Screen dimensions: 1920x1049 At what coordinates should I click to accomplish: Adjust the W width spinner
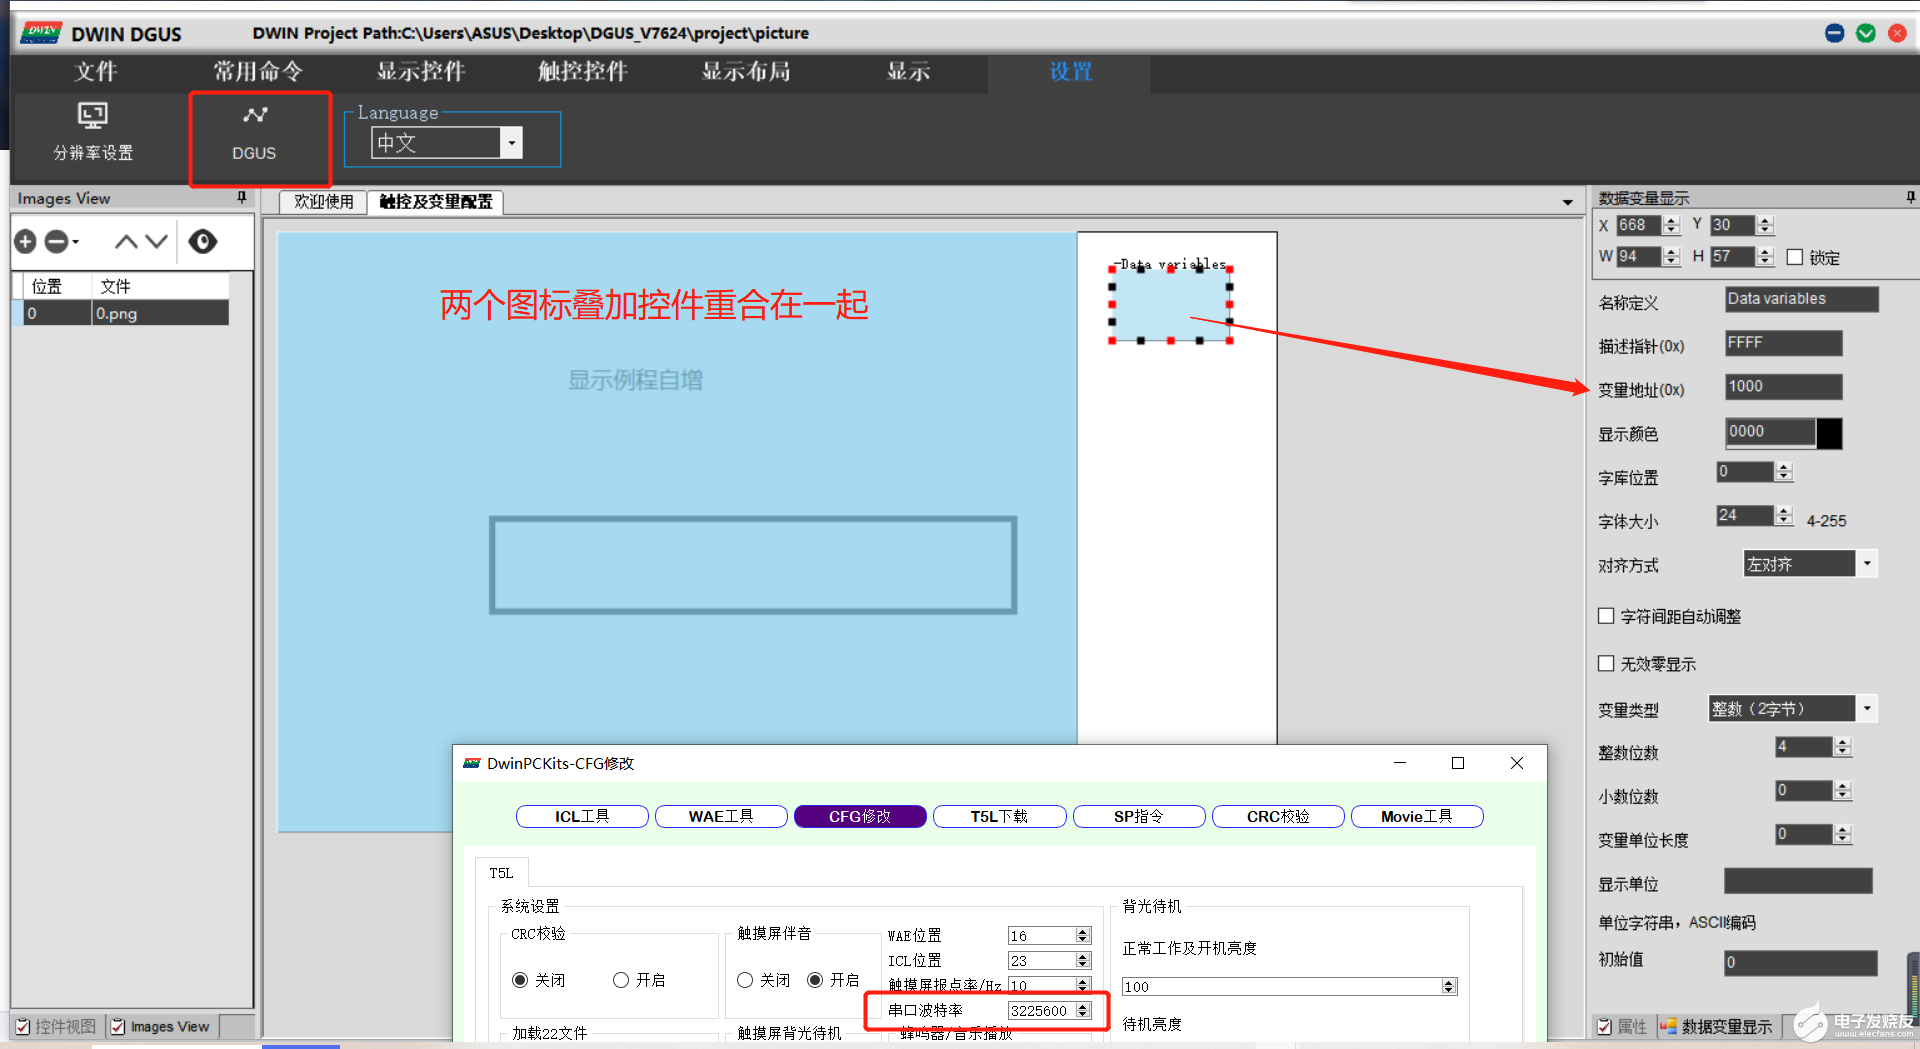[x=1671, y=257]
